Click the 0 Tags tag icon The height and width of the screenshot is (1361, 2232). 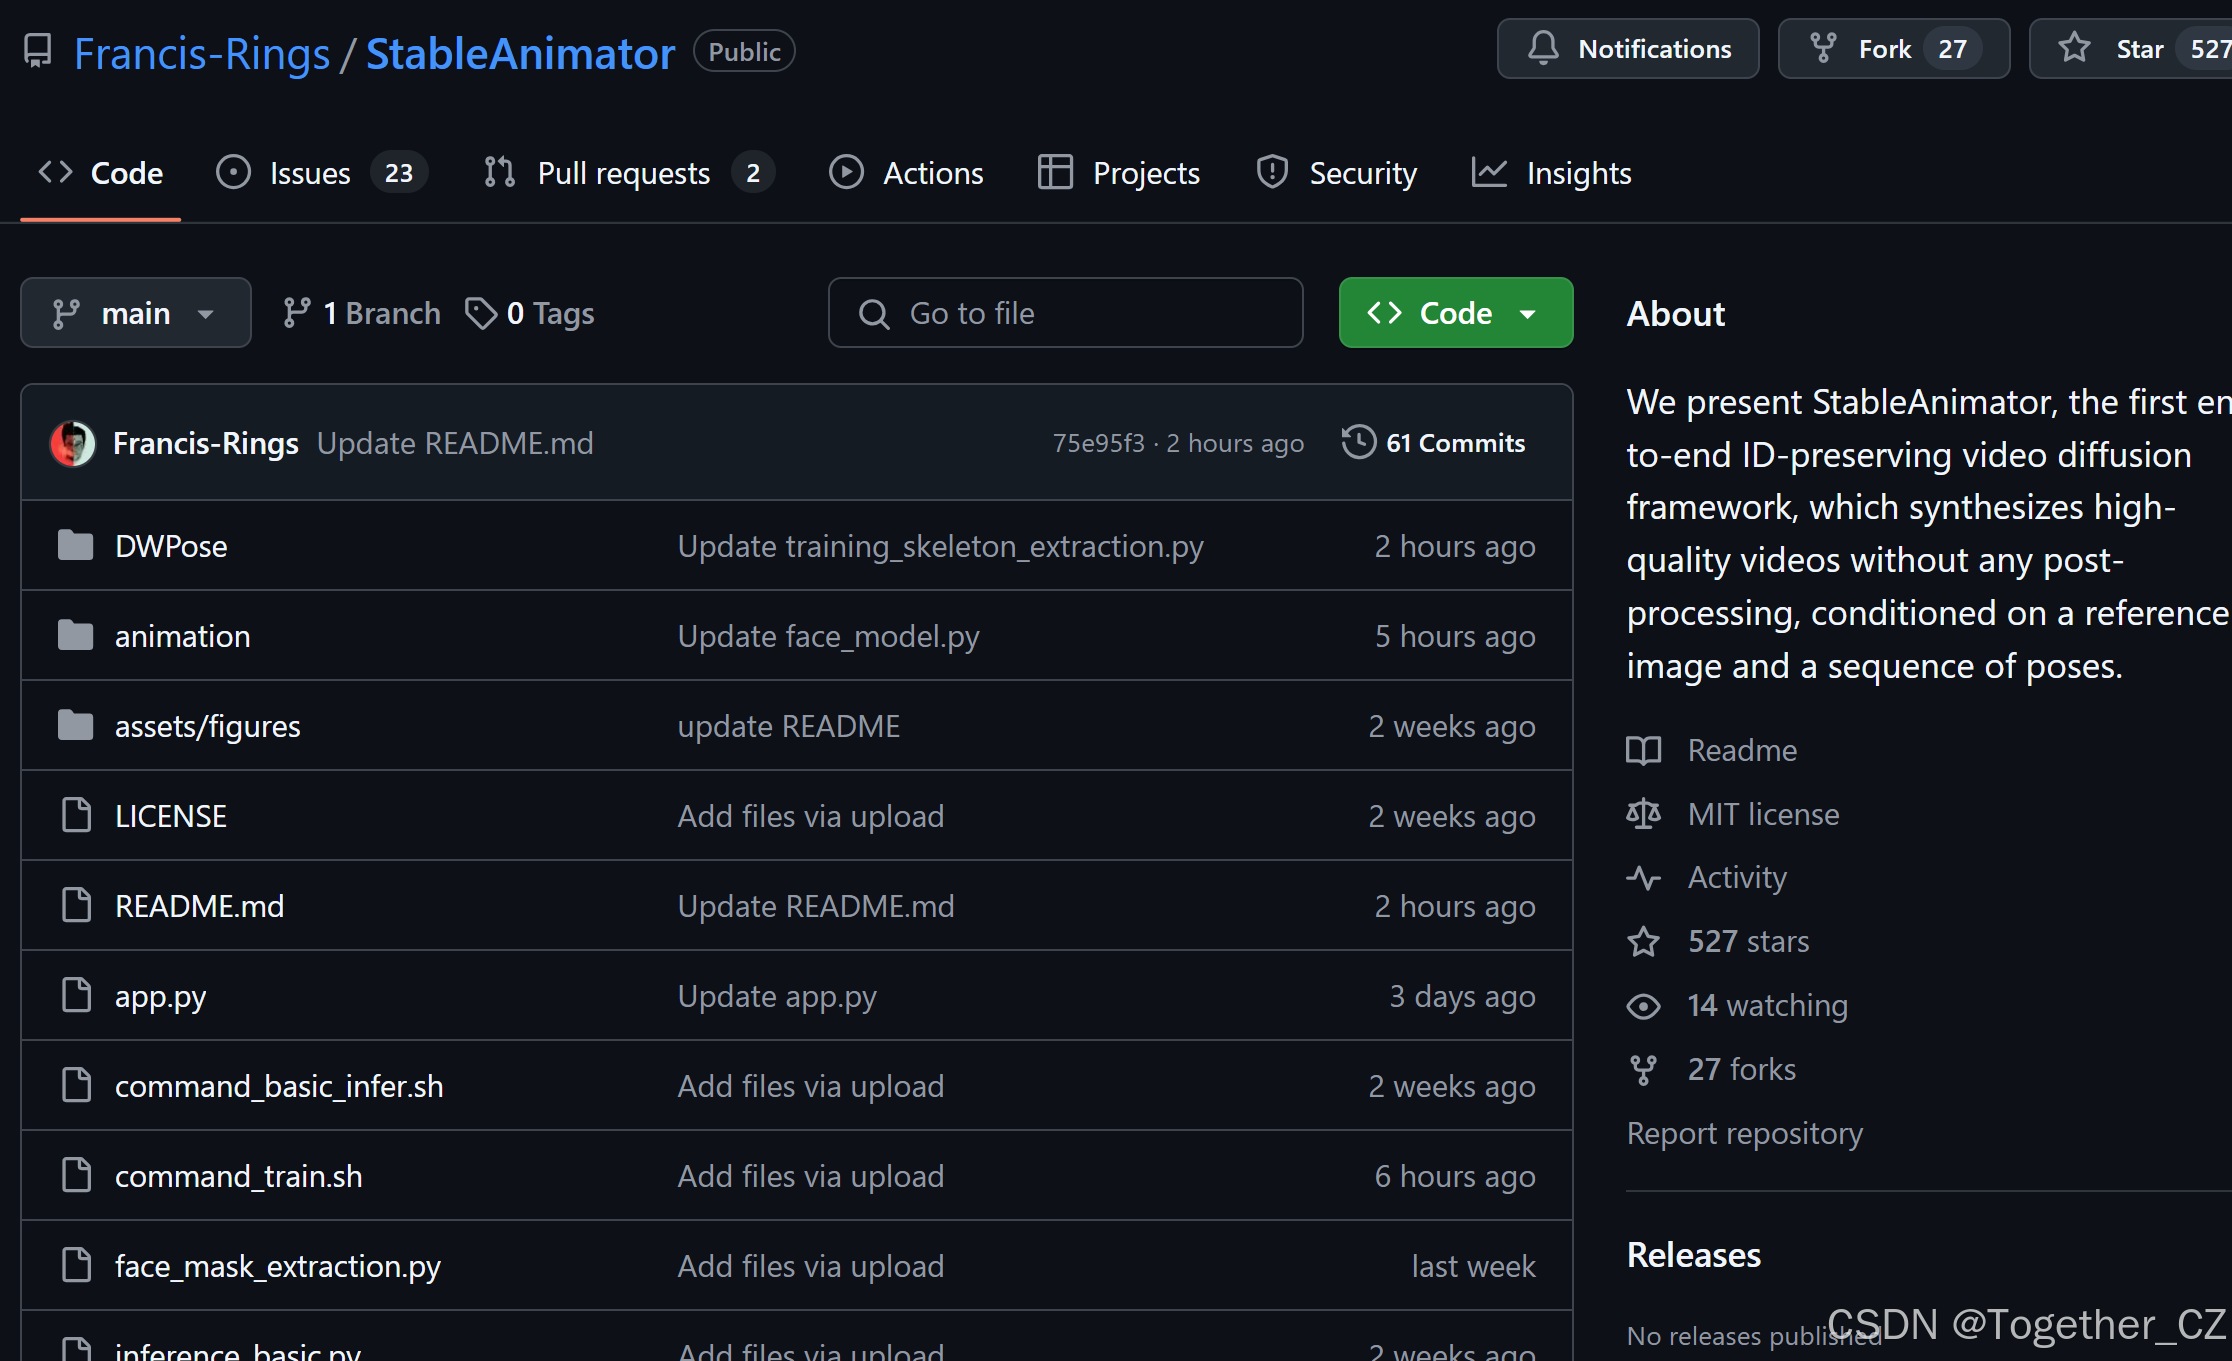coord(481,313)
